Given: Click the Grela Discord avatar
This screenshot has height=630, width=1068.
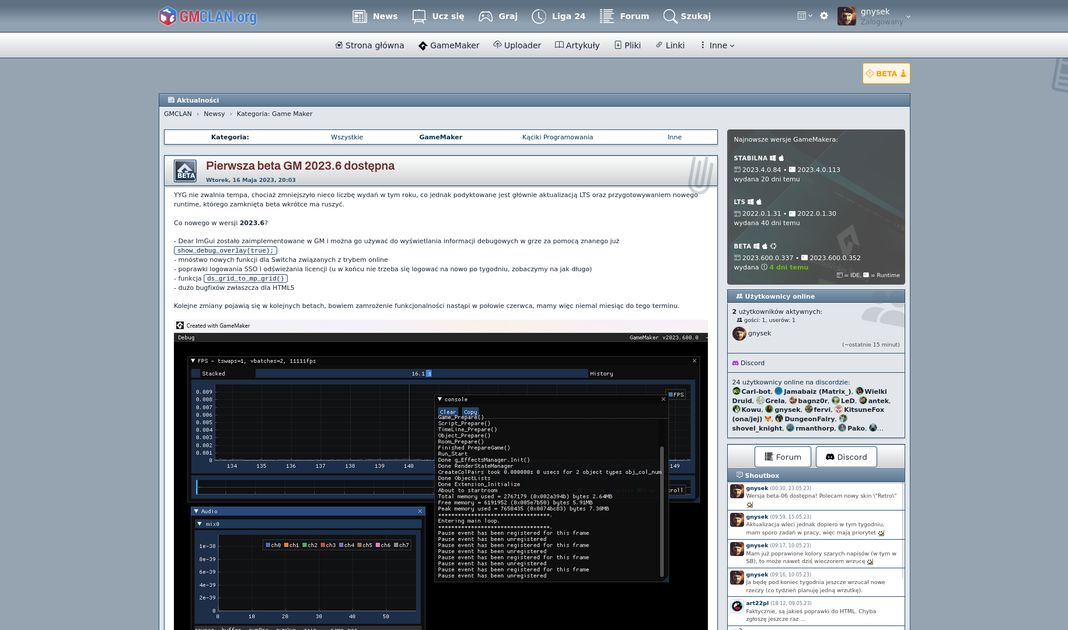Looking at the screenshot, I should tap(760, 400).
